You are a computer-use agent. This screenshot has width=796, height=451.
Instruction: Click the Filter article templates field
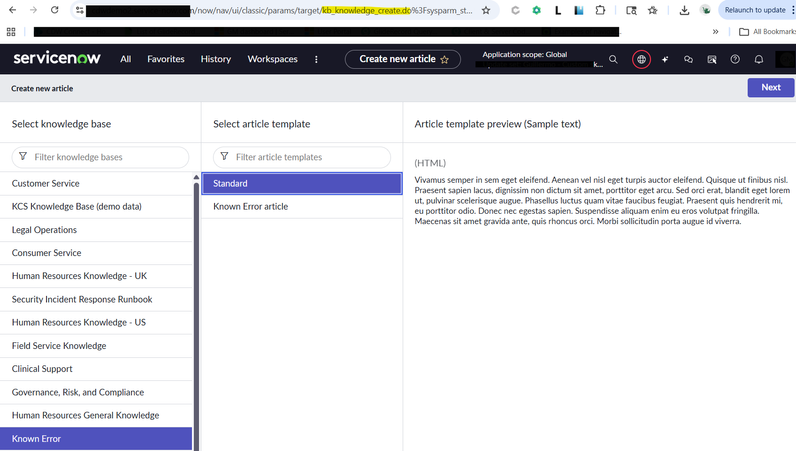coord(302,157)
